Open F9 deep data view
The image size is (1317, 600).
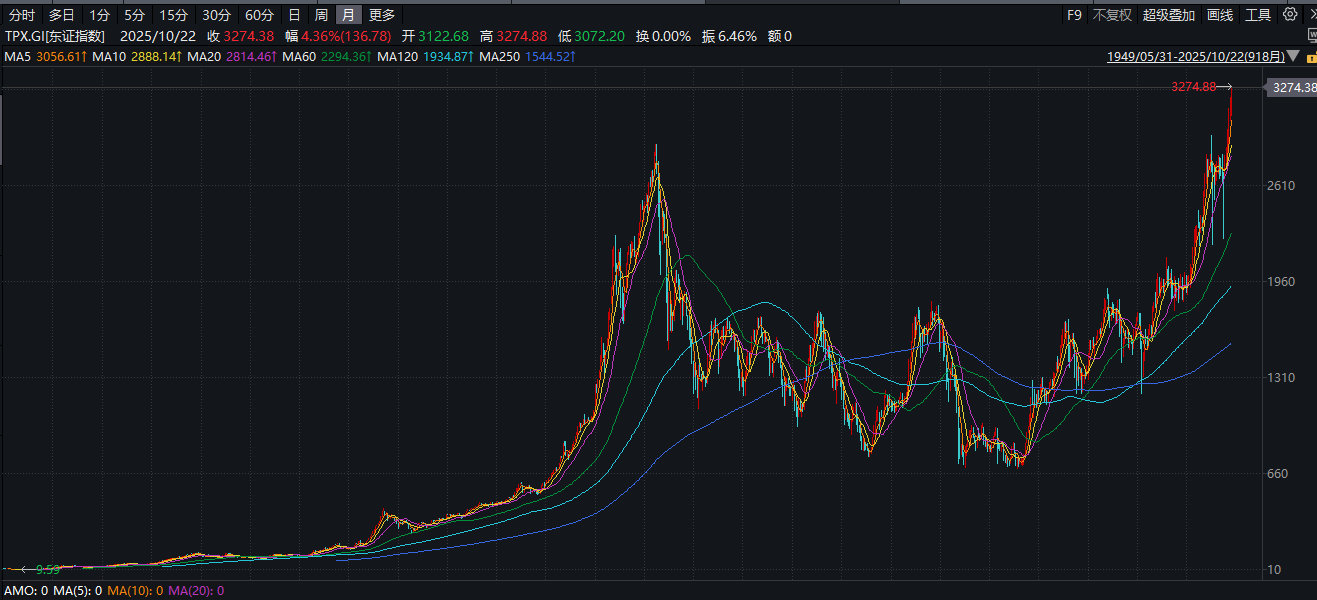[x=1074, y=15]
